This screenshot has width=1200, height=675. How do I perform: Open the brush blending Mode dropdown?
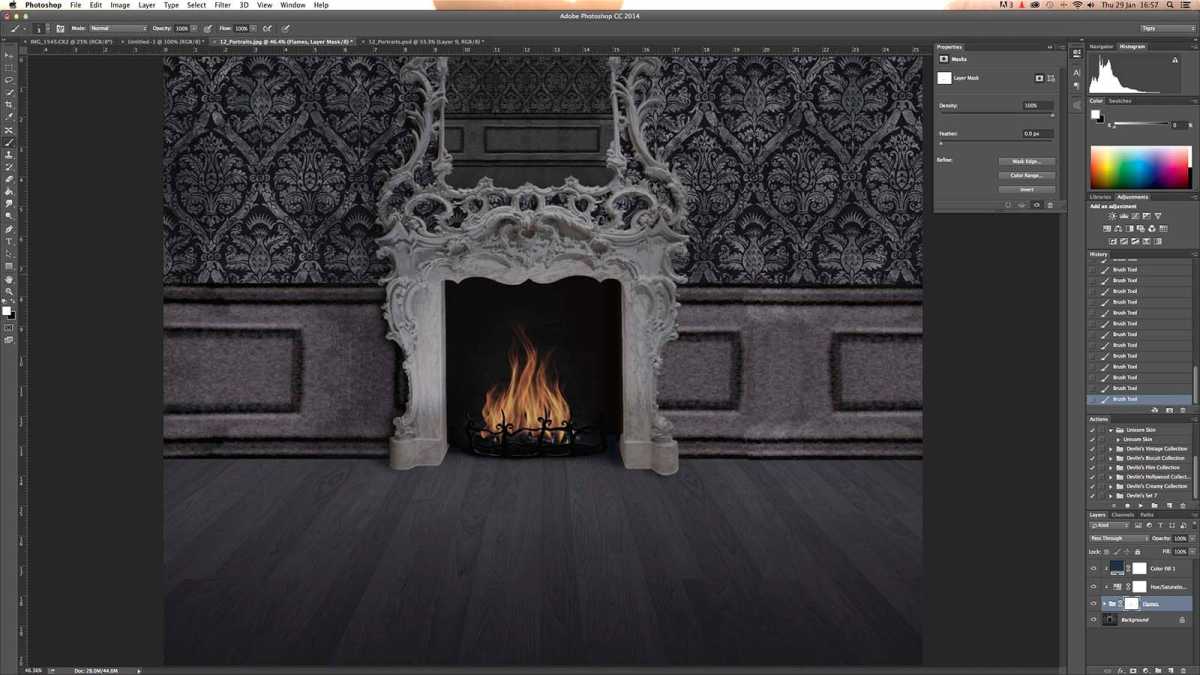point(118,29)
